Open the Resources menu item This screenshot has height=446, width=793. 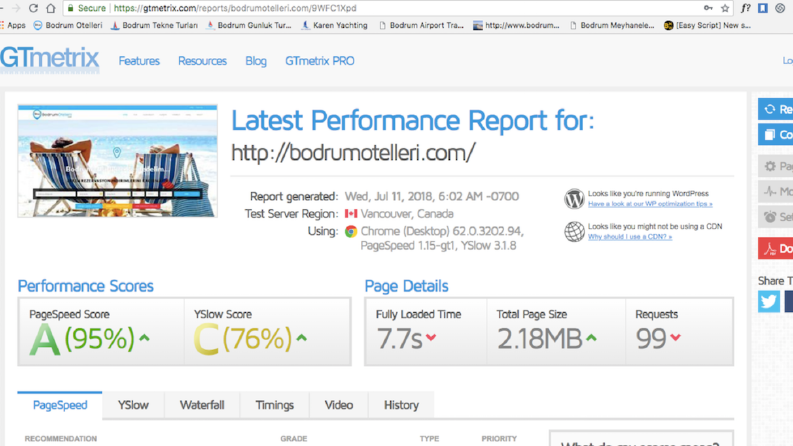[x=202, y=61]
